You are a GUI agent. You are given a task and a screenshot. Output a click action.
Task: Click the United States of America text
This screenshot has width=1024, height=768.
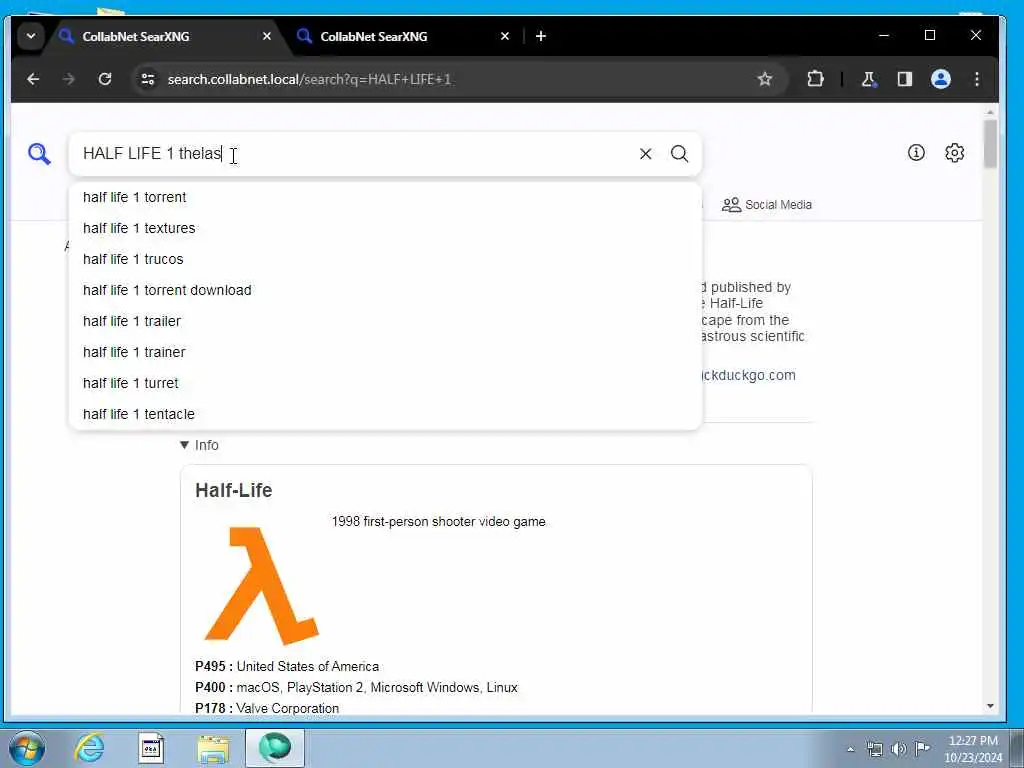[x=308, y=667]
